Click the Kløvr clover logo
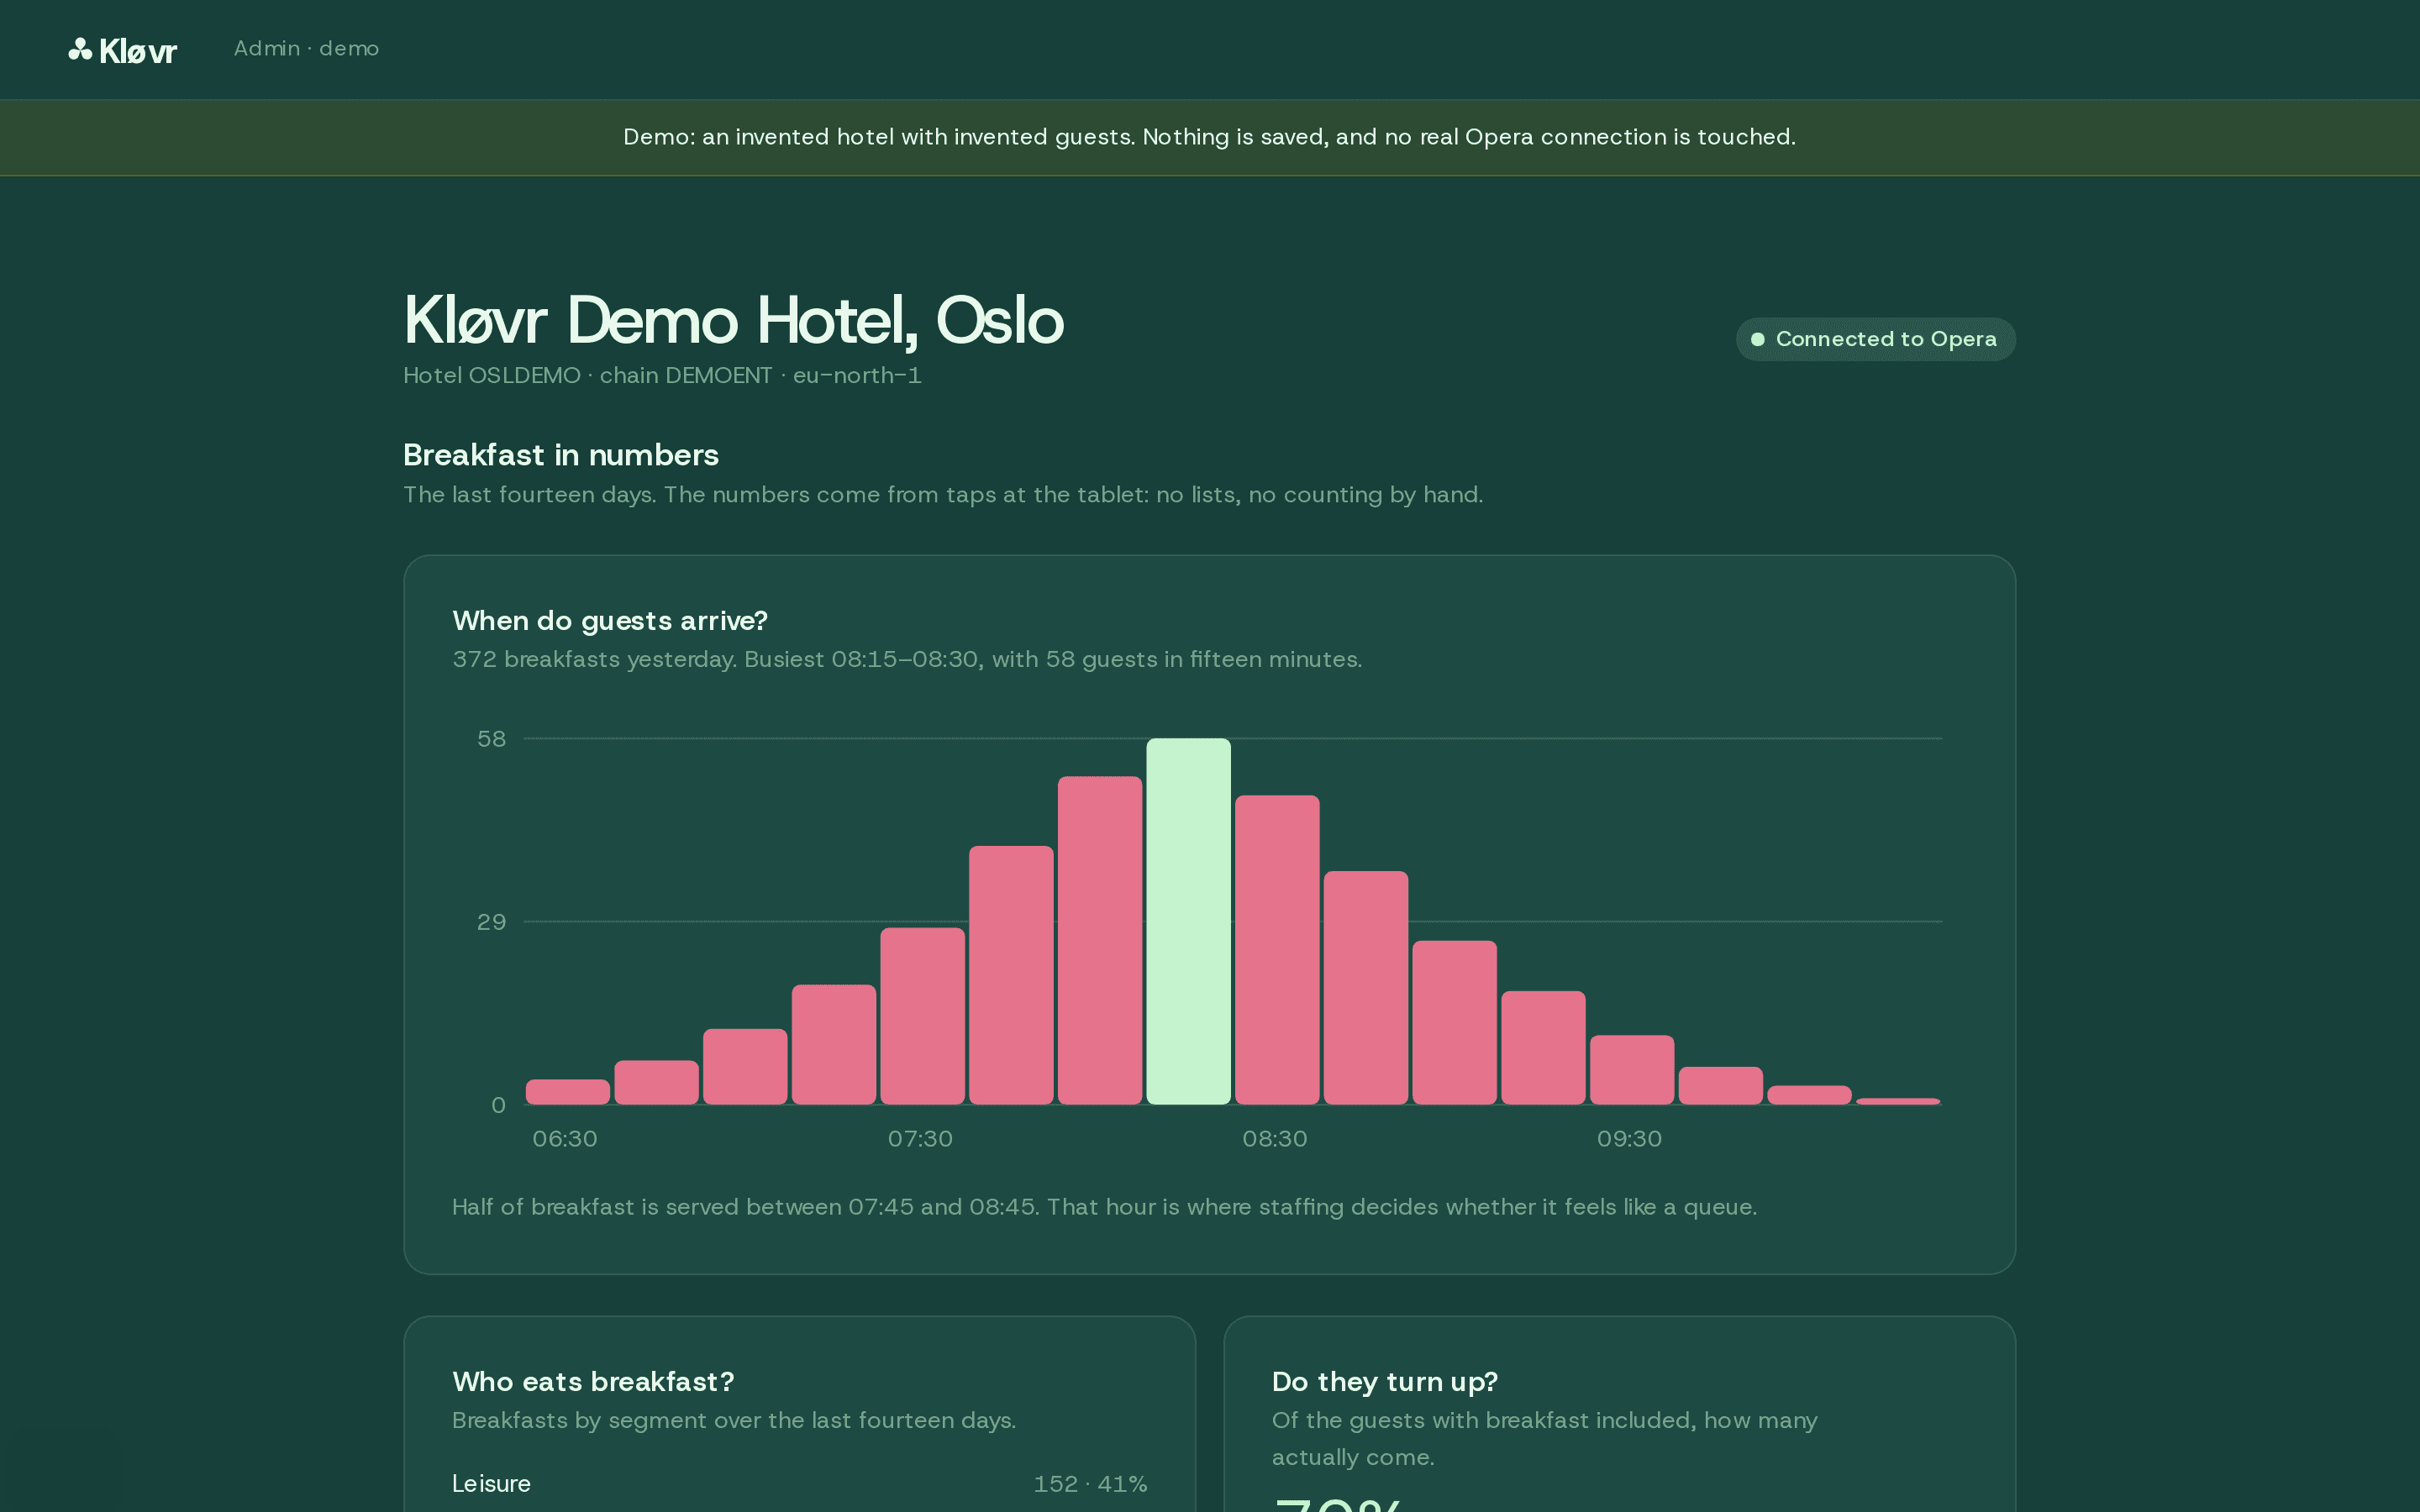This screenshot has height=1512, width=2420. click(x=122, y=50)
